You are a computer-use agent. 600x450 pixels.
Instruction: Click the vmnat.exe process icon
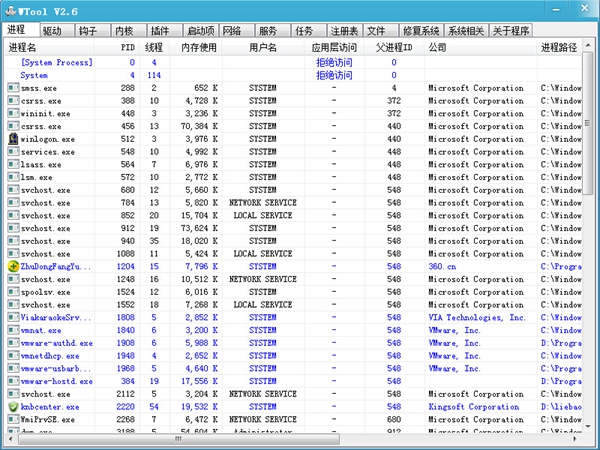click(13, 330)
